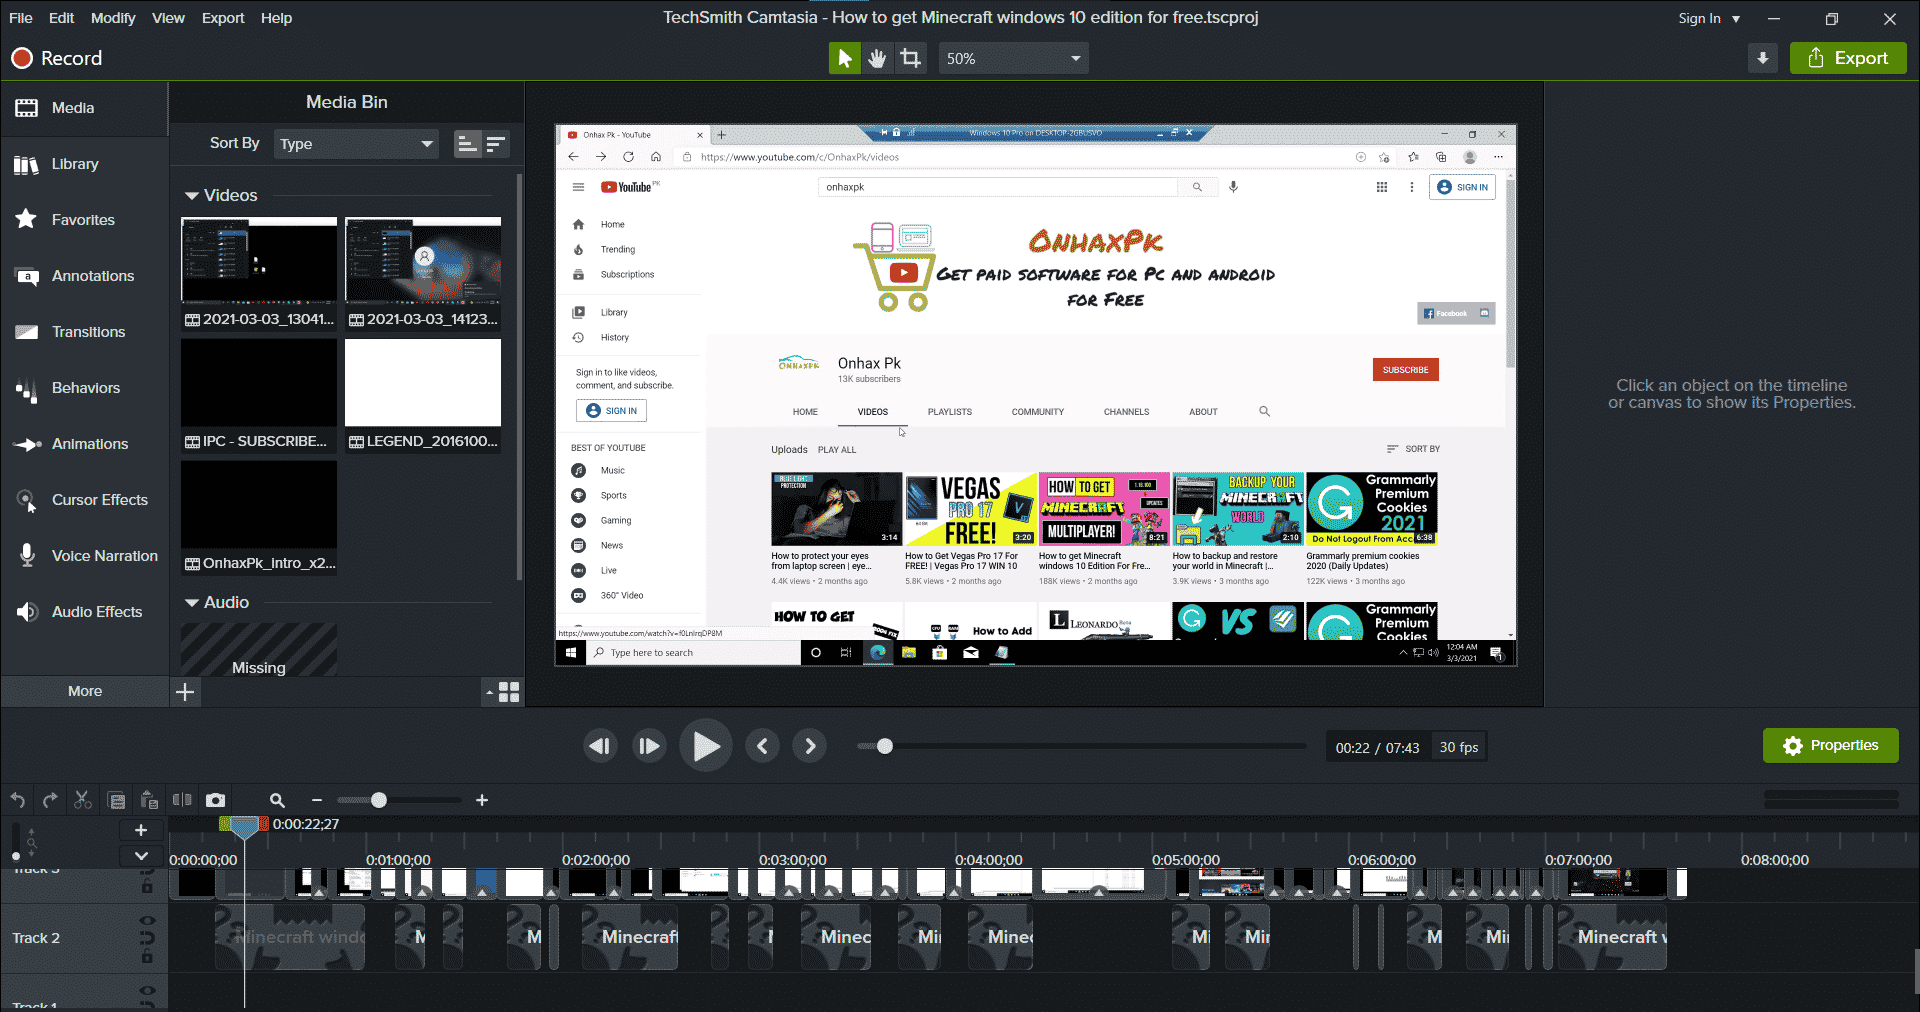Toggle Track 2 visibility eye
This screenshot has width=1920, height=1012.
tap(147, 921)
